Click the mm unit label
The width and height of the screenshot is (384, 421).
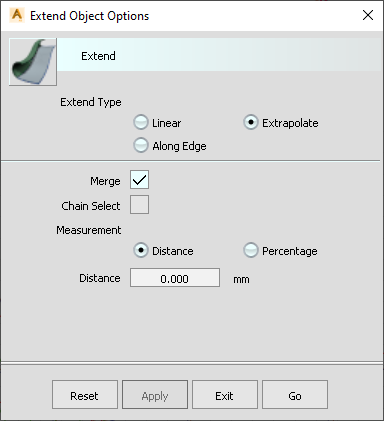pyautogui.click(x=241, y=279)
